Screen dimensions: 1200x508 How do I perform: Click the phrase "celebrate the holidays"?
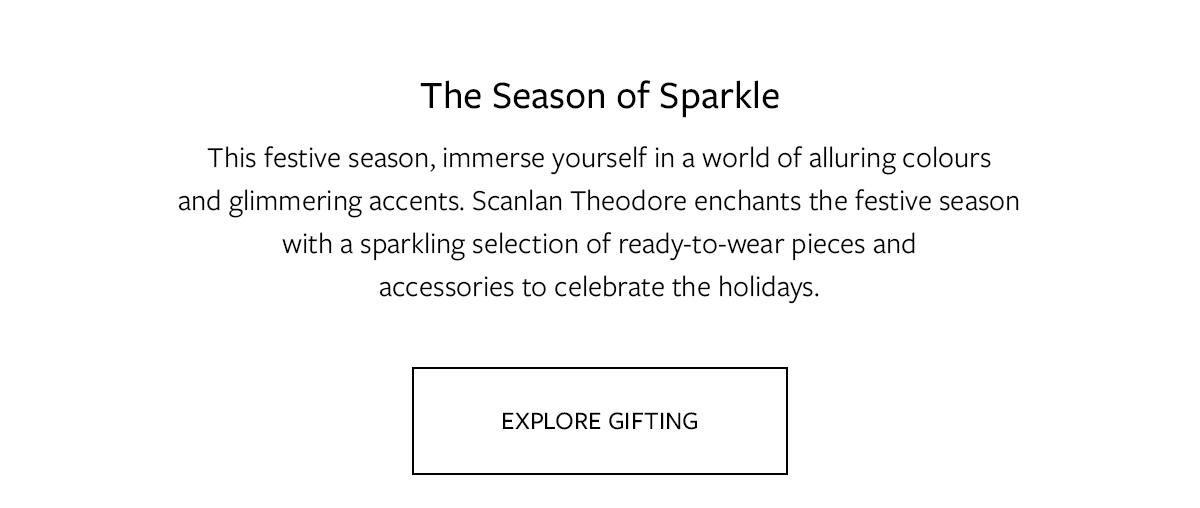point(686,287)
